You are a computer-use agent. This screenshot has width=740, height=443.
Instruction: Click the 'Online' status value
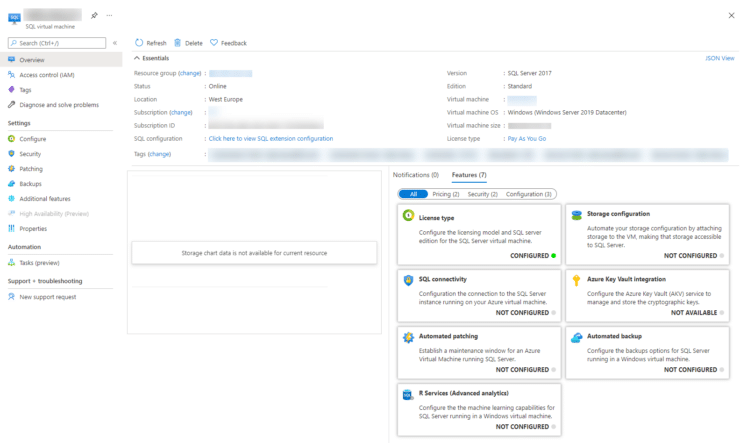click(x=218, y=86)
